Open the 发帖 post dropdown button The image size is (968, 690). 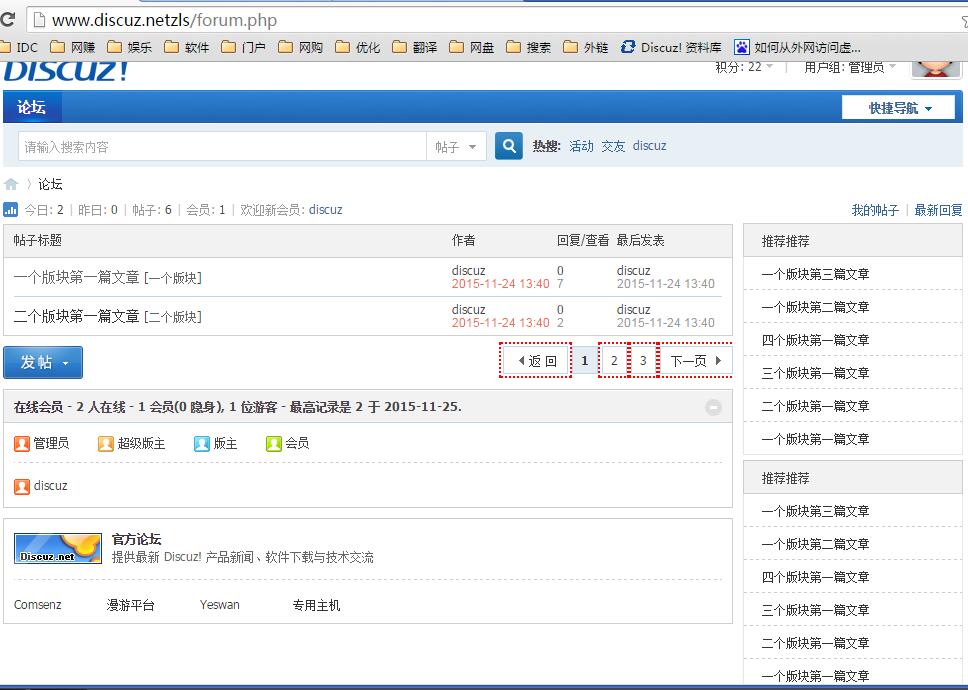point(43,362)
